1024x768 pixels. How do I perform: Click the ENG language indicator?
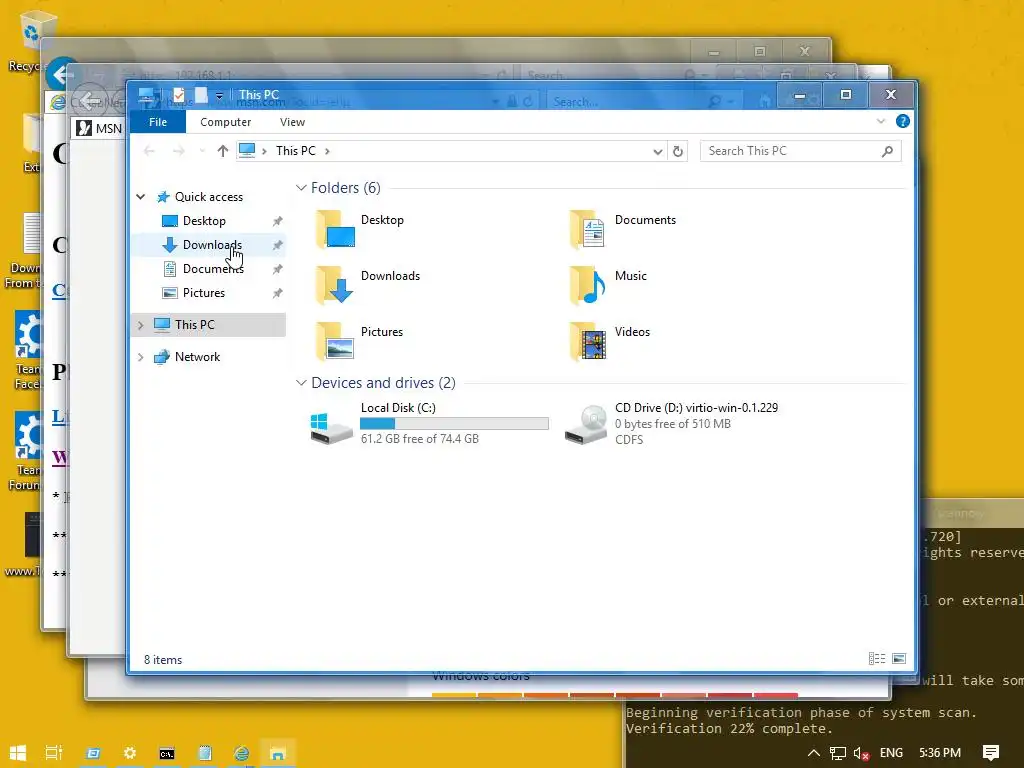point(891,753)
